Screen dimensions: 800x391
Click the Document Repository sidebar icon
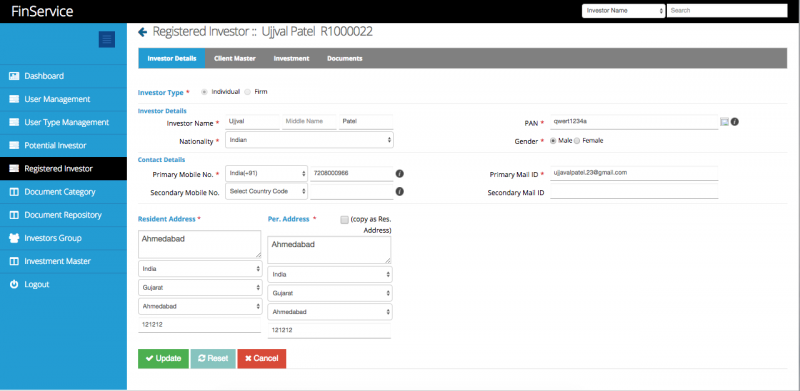tap(14, 215)
